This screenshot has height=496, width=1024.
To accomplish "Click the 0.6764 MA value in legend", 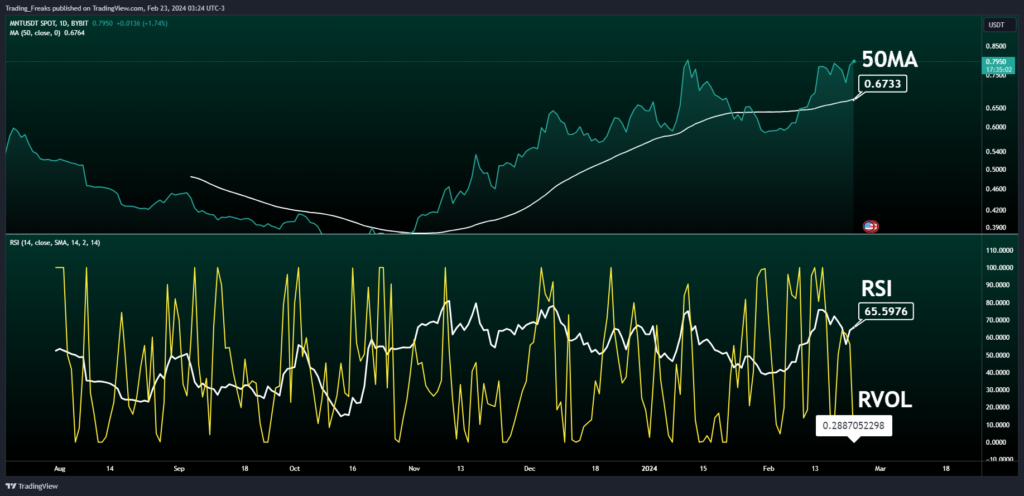I will pos(74,33).
